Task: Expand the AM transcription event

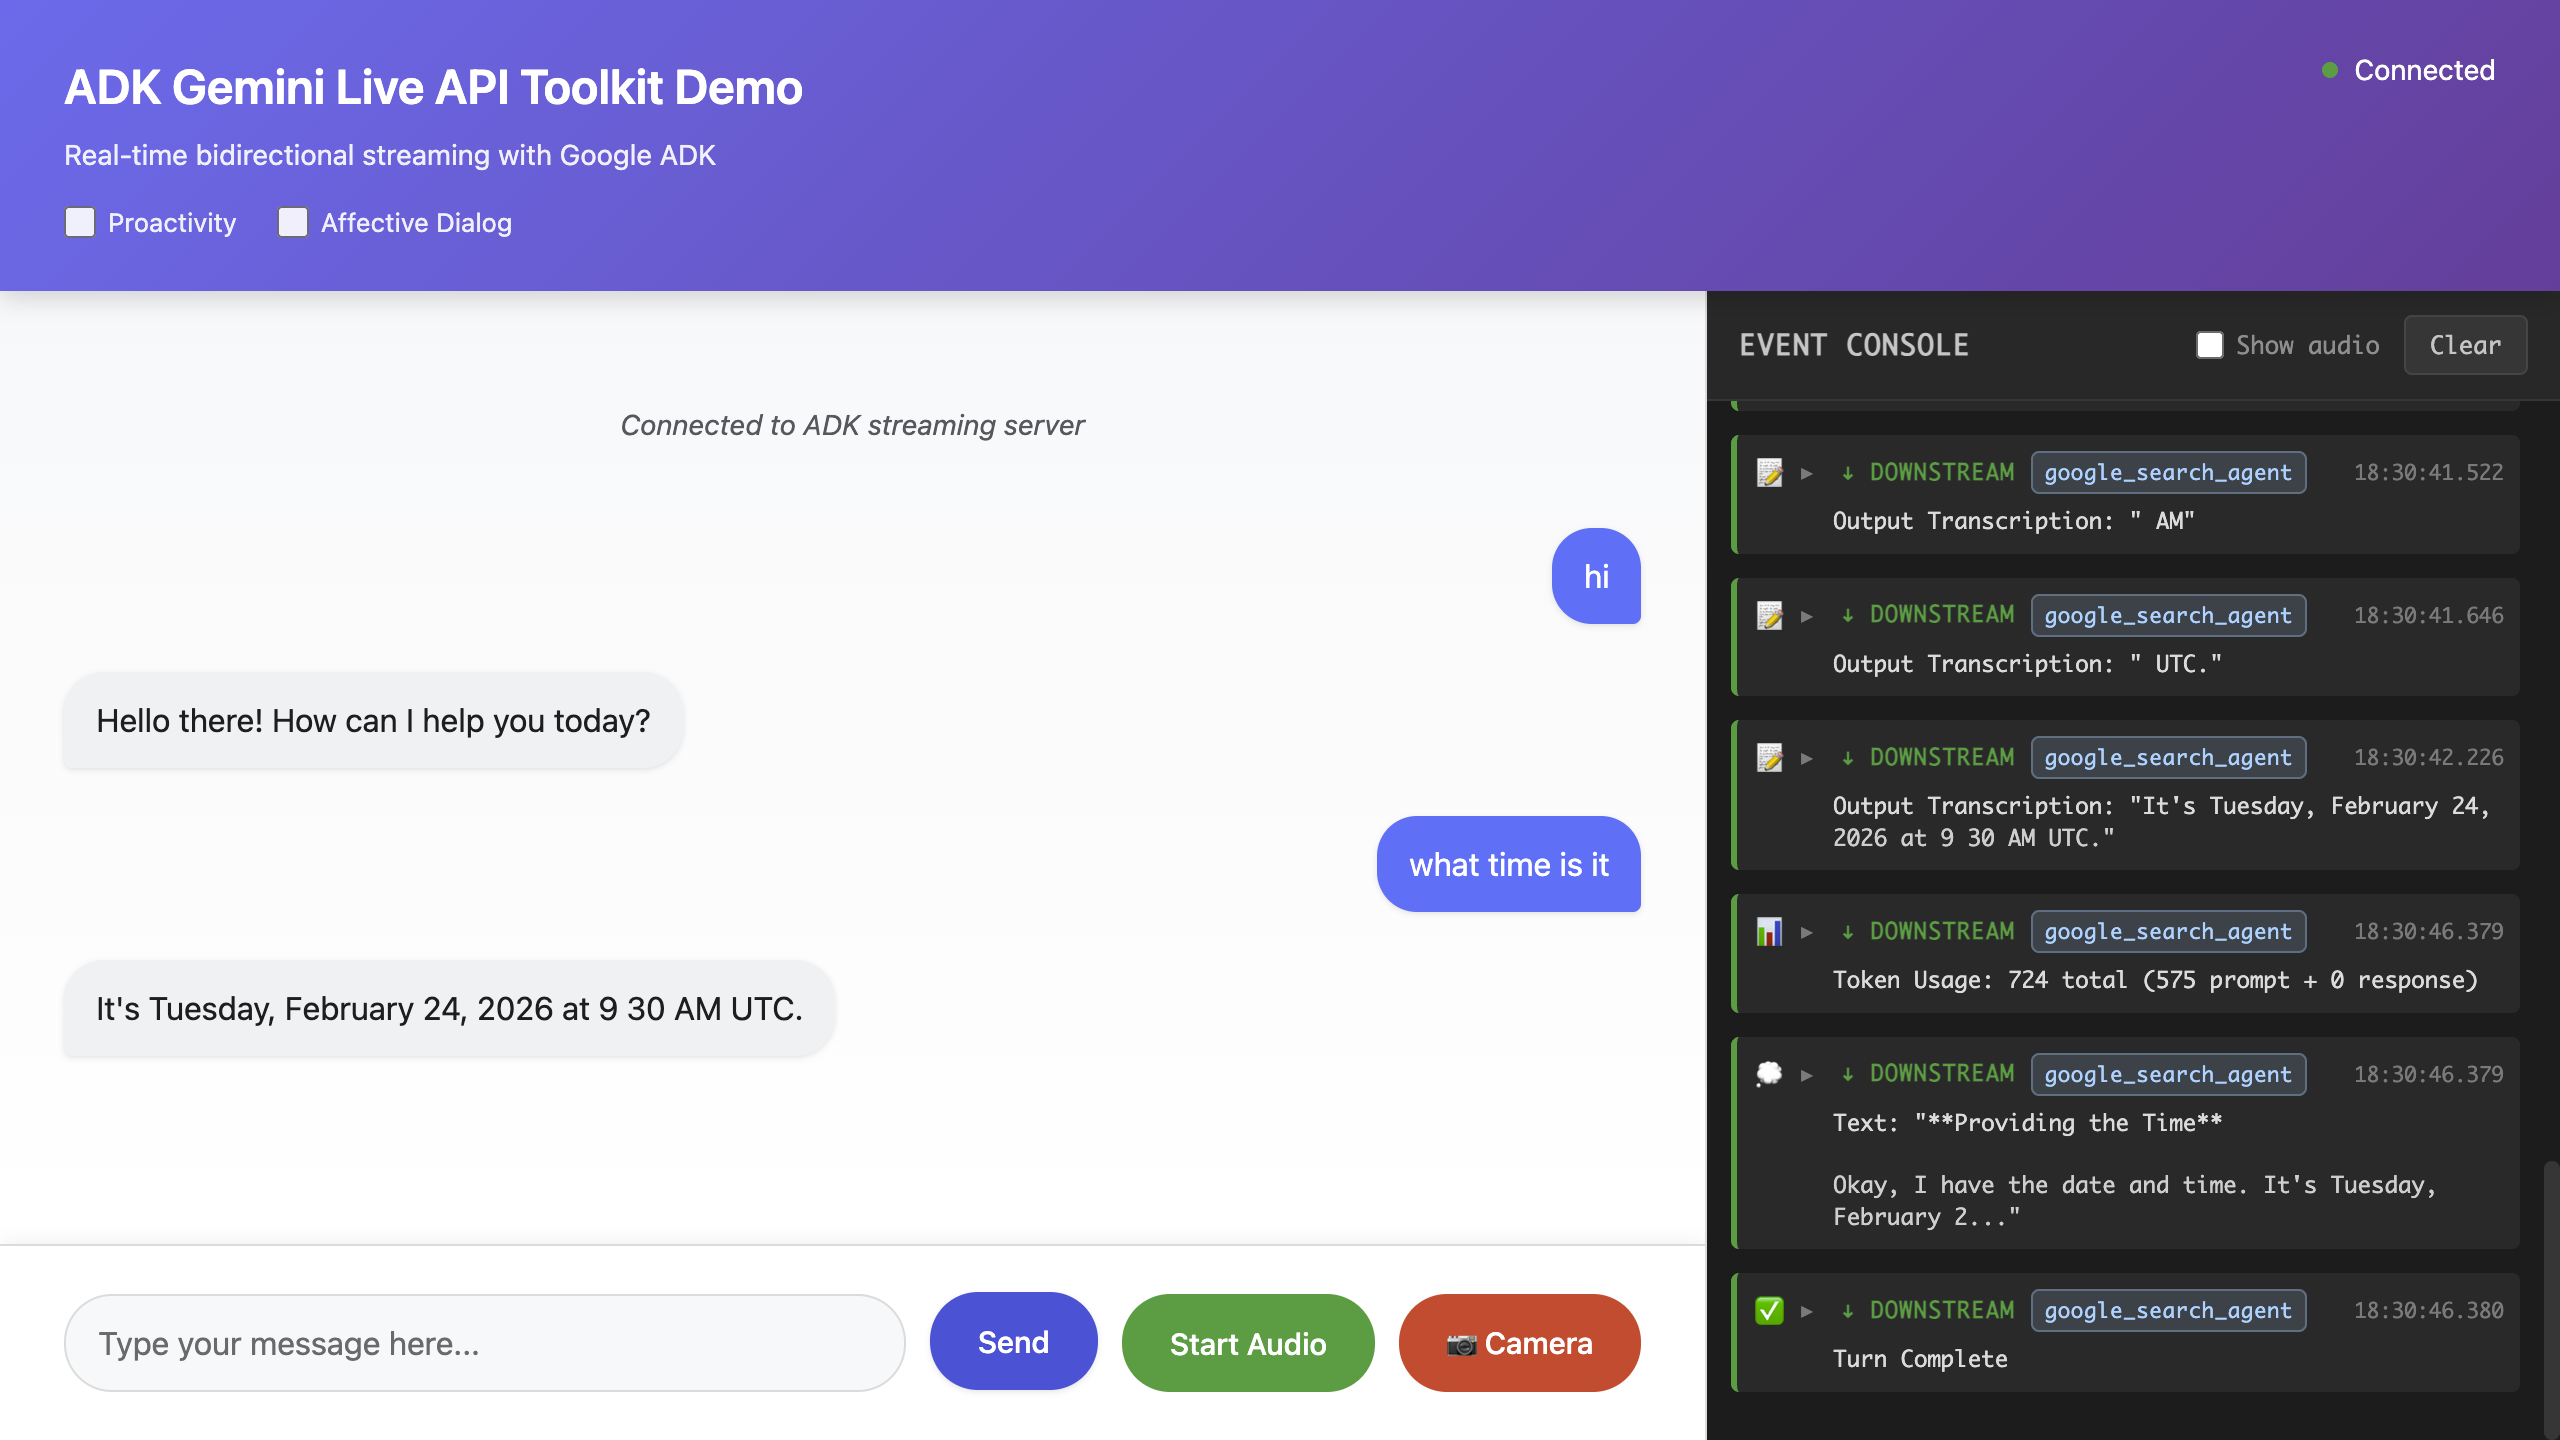Action: [1807, 472]
